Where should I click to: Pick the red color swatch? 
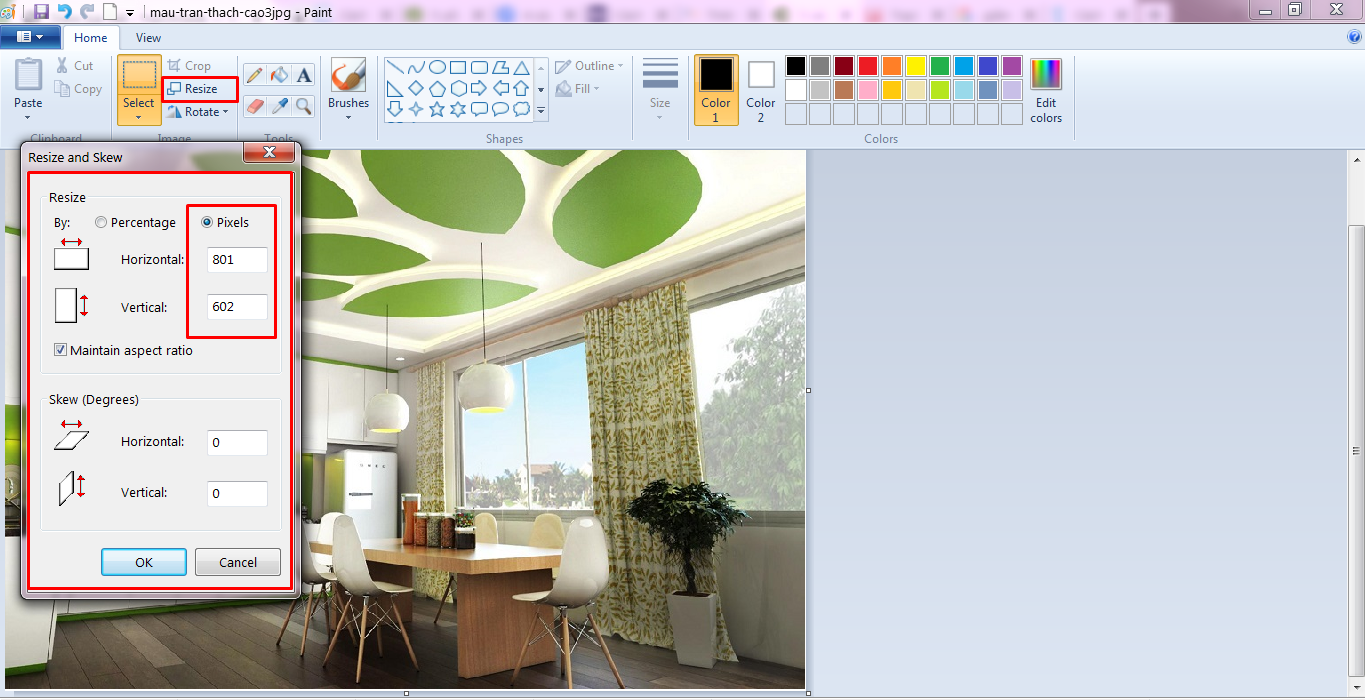(867, 66)
